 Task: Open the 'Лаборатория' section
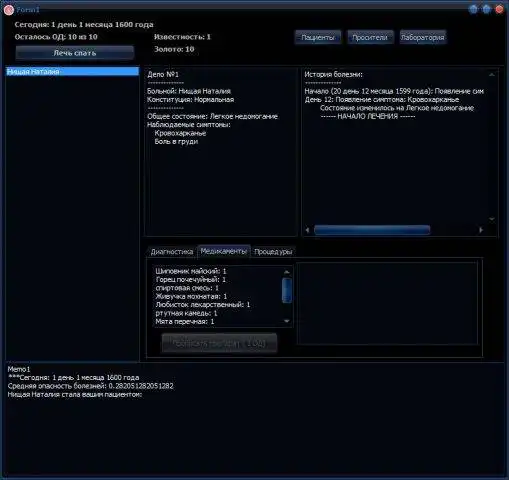point(422,37)
